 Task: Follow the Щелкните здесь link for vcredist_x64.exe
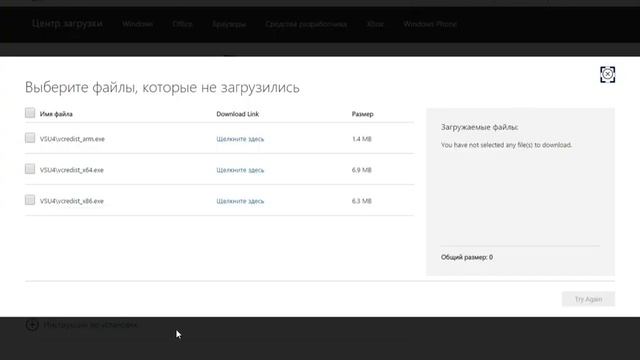click(x=240, y=170)
